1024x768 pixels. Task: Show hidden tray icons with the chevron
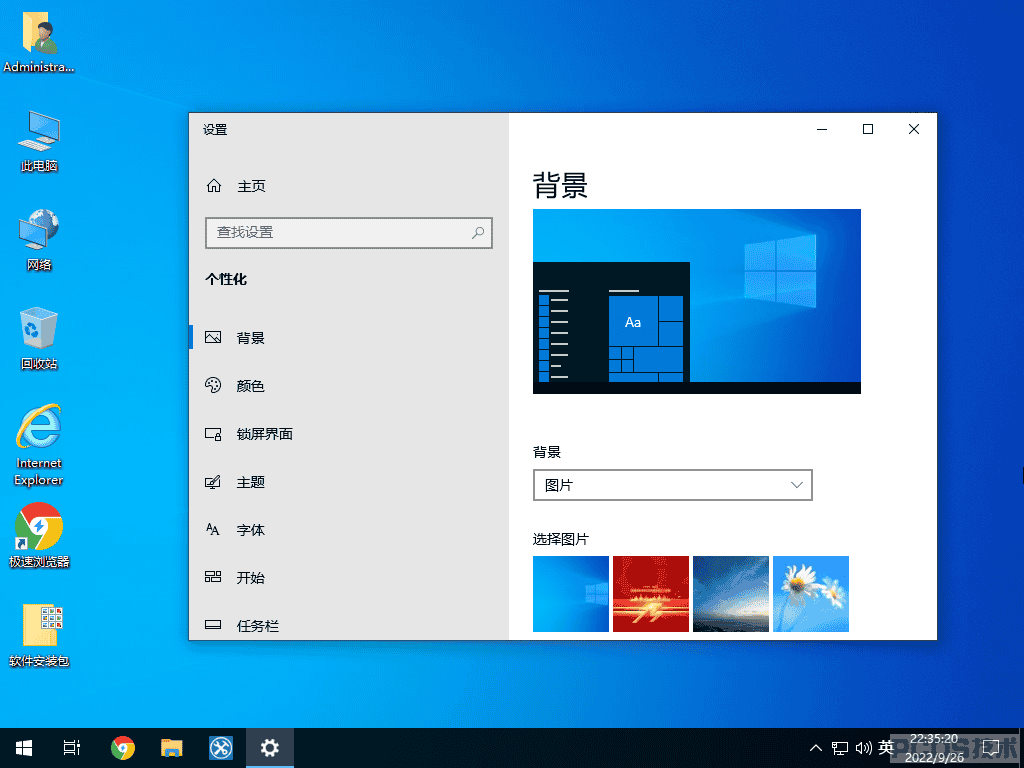816,748
